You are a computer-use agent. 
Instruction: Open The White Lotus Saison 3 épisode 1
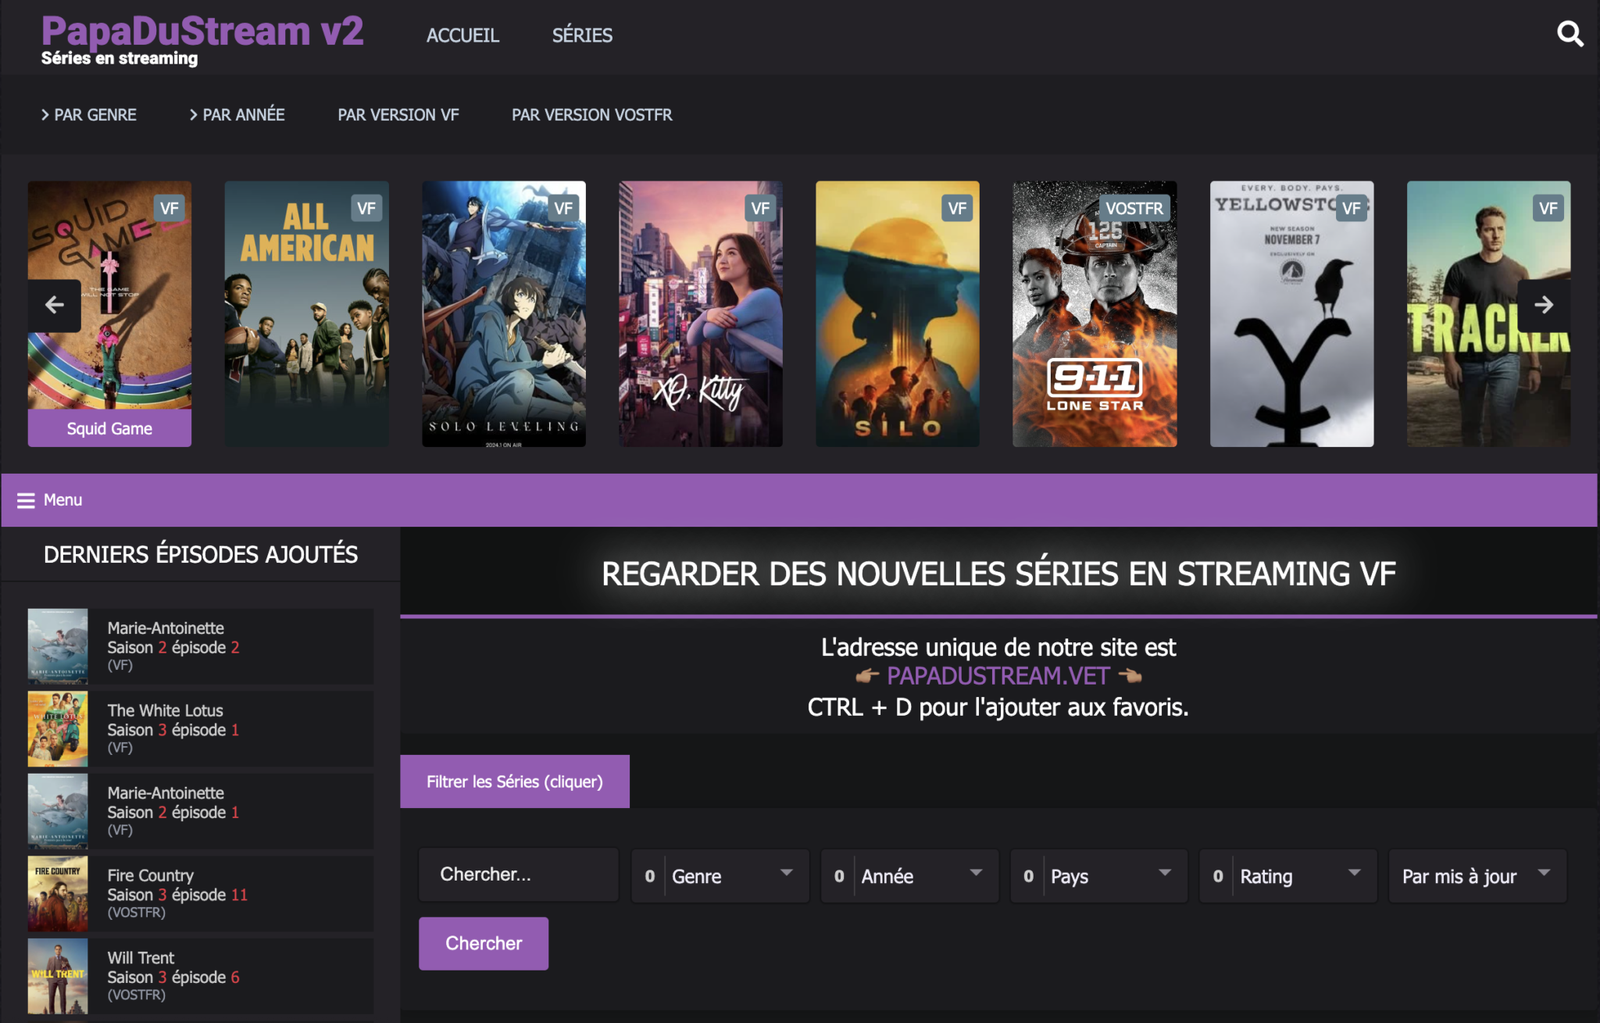[x=200, y=729]
